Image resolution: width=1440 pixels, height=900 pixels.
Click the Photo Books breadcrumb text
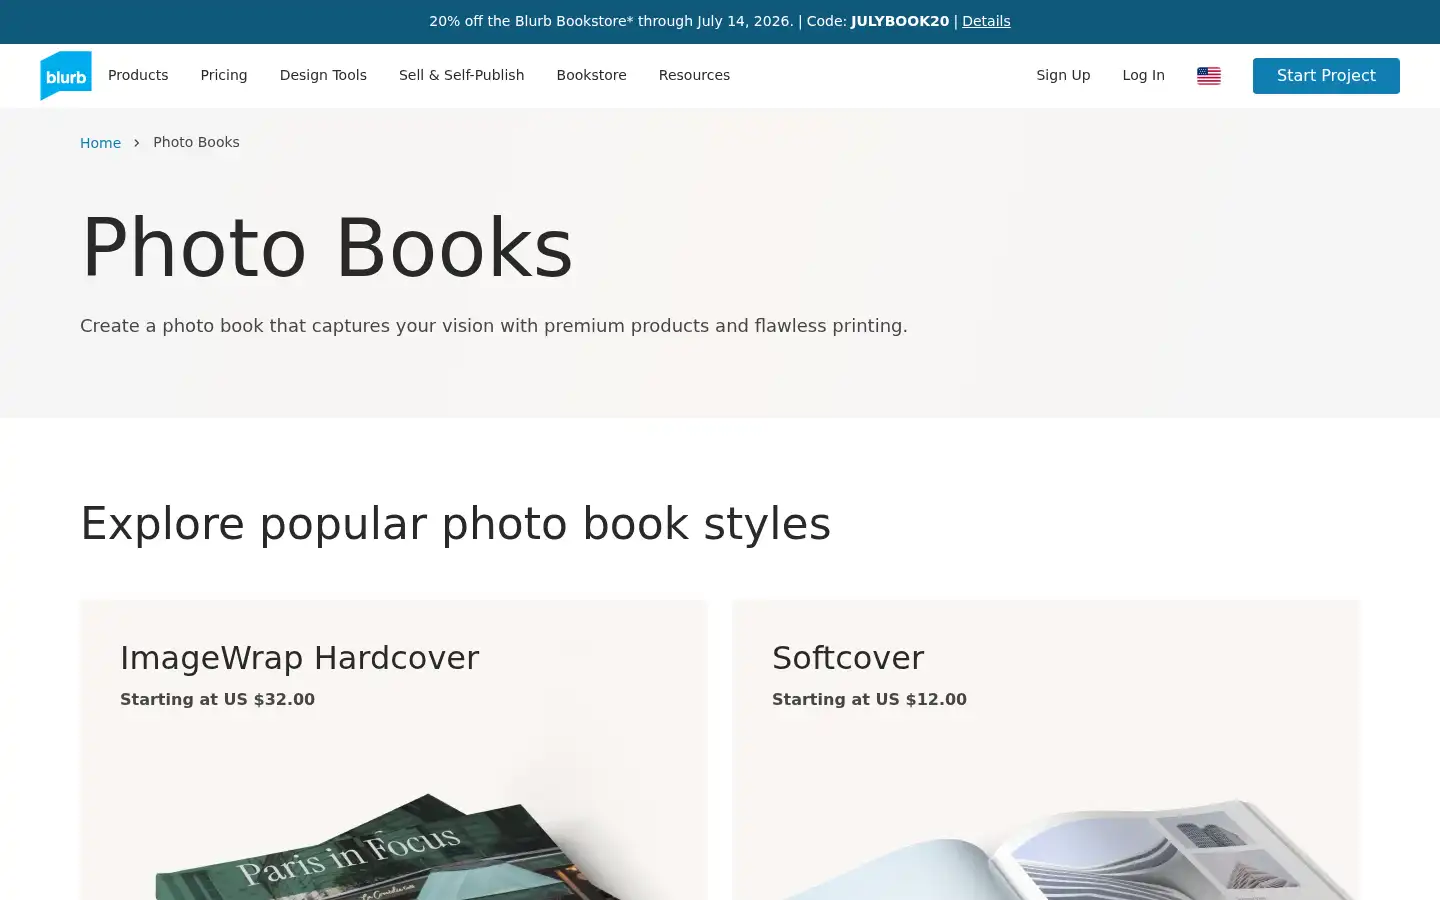pyautogui.click(x=196, y=142)
